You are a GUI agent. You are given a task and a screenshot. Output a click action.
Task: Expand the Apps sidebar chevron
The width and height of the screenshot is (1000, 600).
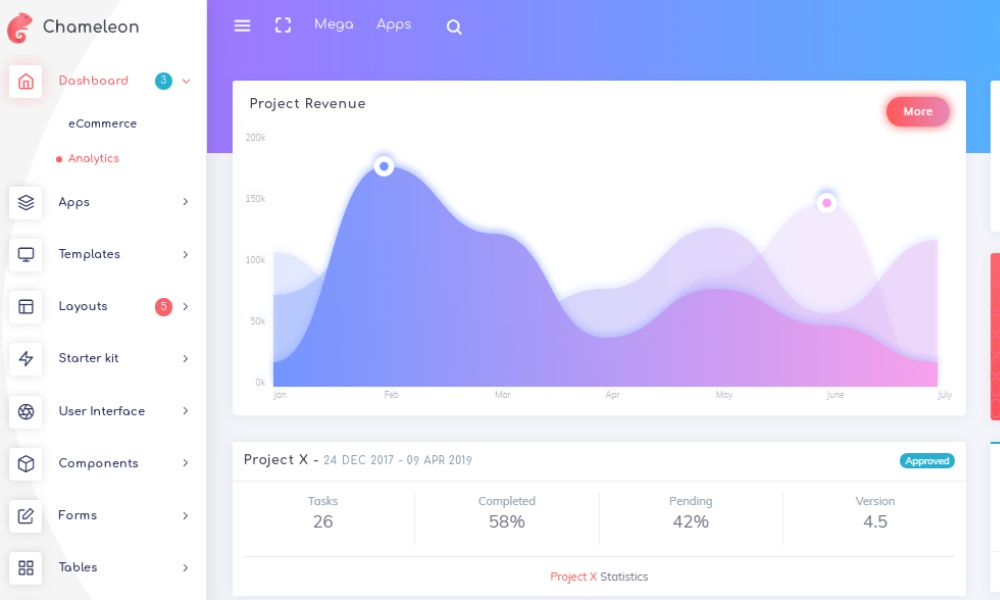(186, 202)
